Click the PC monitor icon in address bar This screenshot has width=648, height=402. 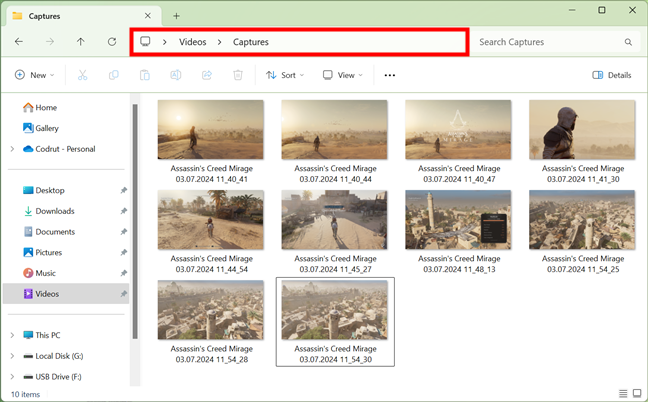(145, 41)
